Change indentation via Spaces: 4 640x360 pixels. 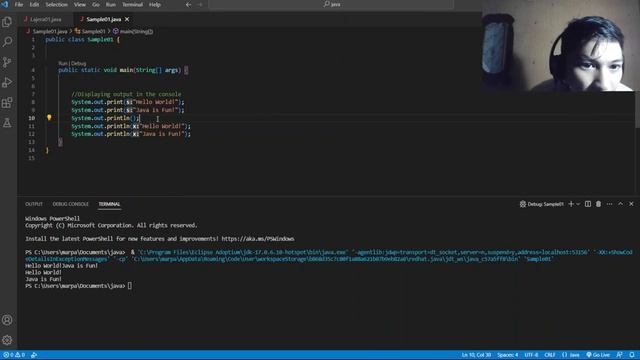tap(507, 355)
